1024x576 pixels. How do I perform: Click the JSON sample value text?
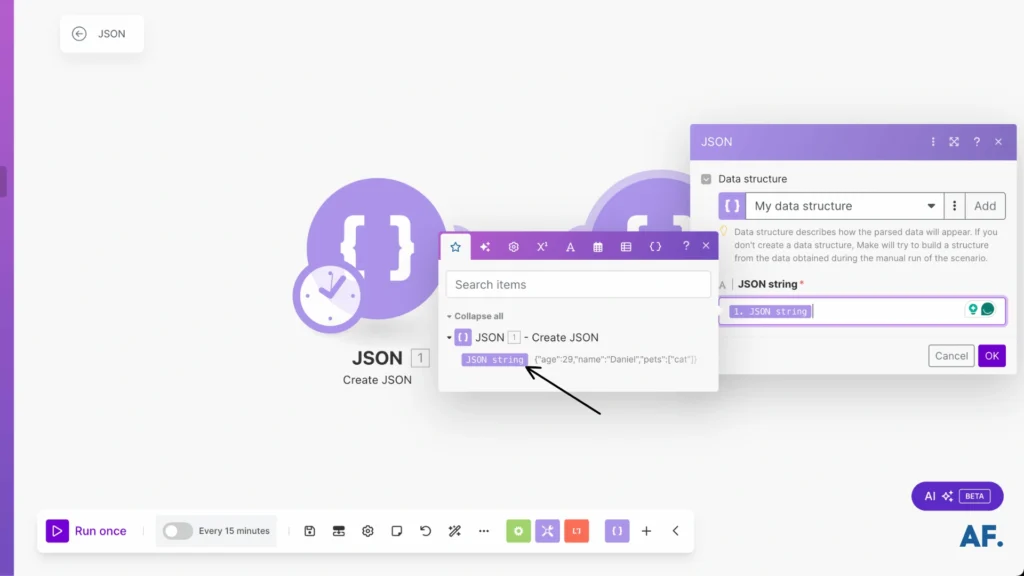point(615,359)
